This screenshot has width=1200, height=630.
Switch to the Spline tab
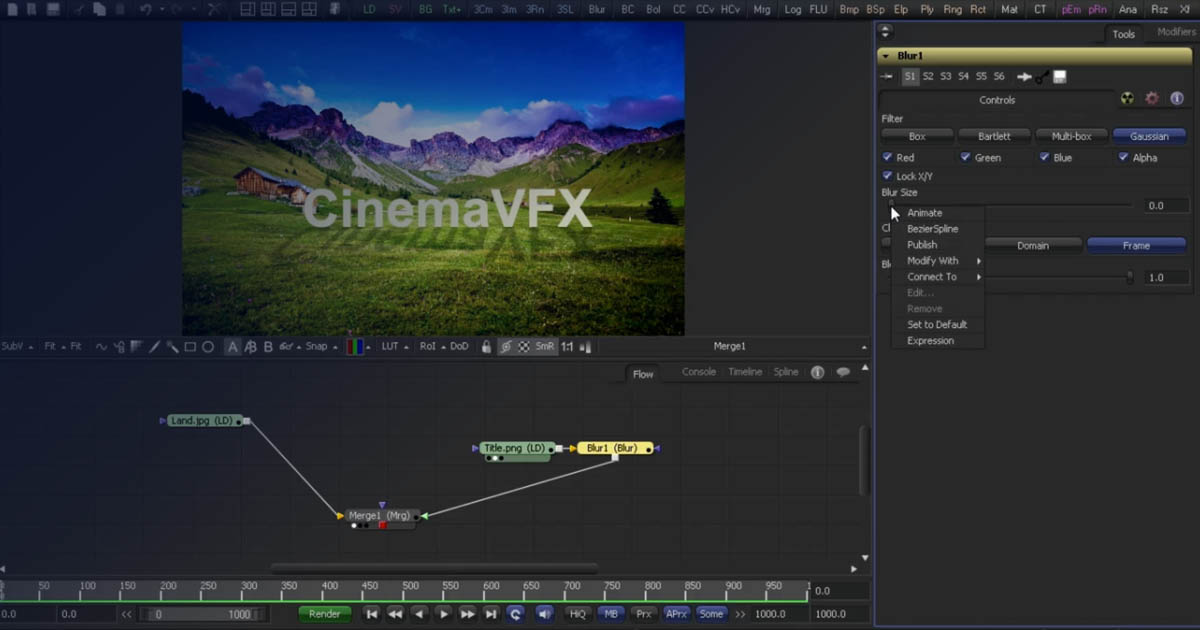point(786,371)
